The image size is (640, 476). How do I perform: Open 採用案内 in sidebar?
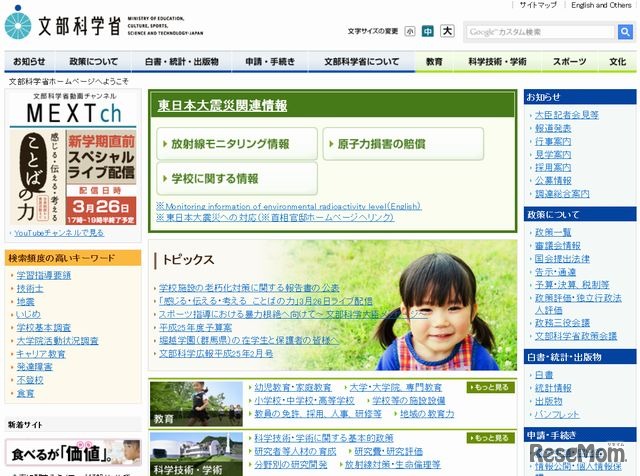point(553,167)
